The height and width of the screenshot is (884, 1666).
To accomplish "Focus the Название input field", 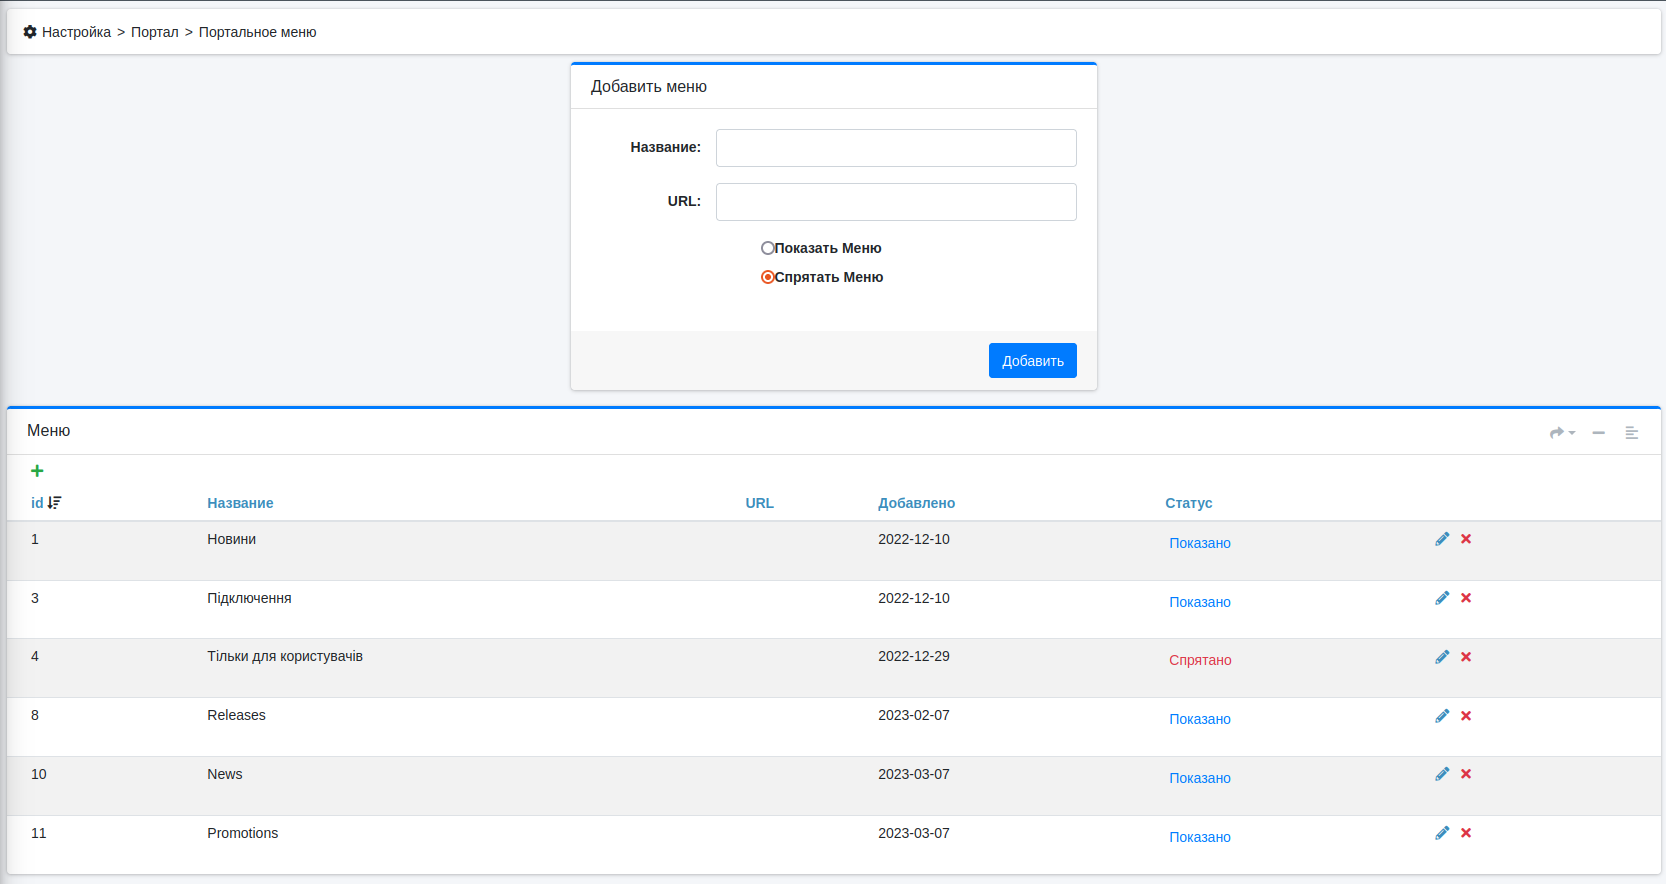I will [896, 148].
